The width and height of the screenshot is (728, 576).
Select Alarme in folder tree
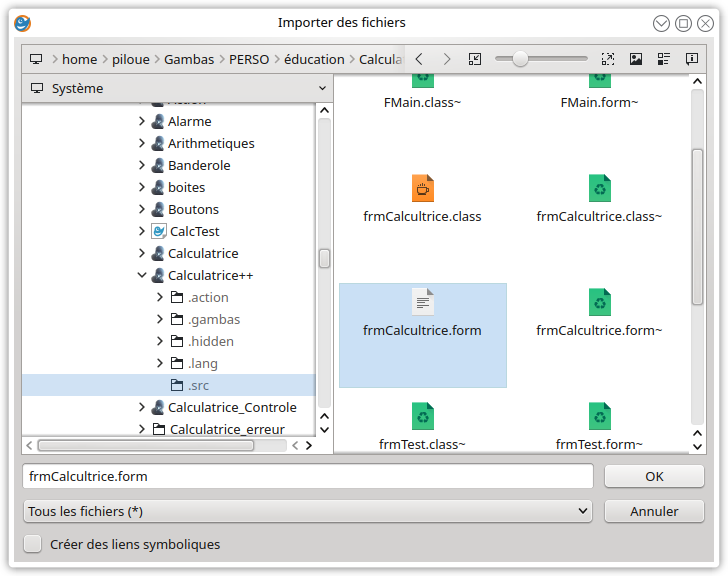(189, 121)
